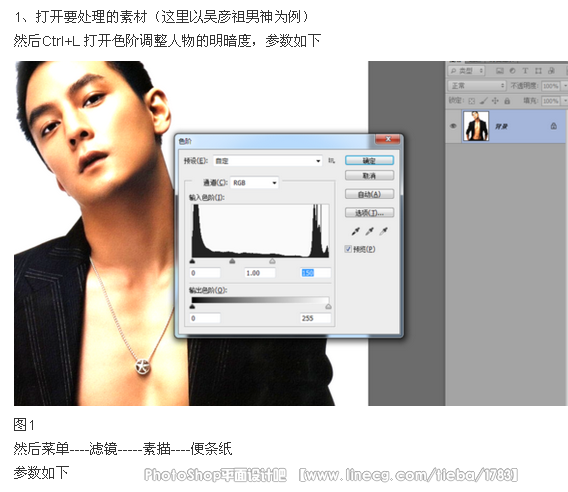
Task: Click the 图1 caption text
Action: coord(24,425)
